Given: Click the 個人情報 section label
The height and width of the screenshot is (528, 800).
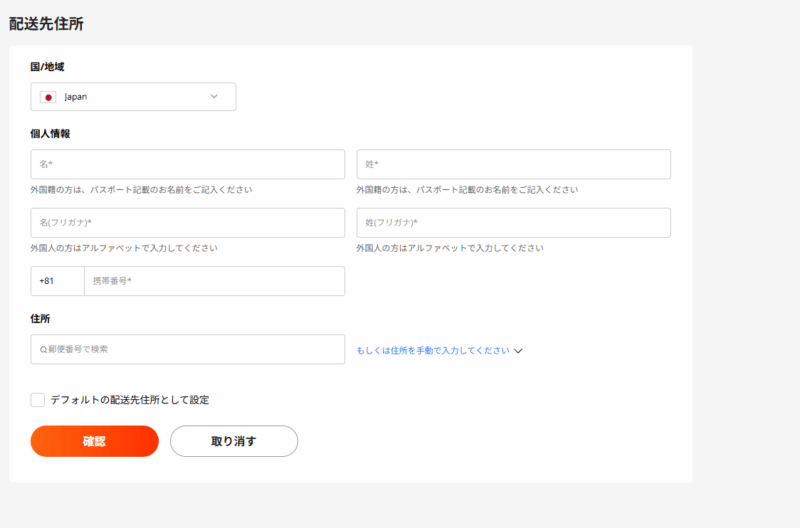Looking at the screenshot, I should pos(50,133).
